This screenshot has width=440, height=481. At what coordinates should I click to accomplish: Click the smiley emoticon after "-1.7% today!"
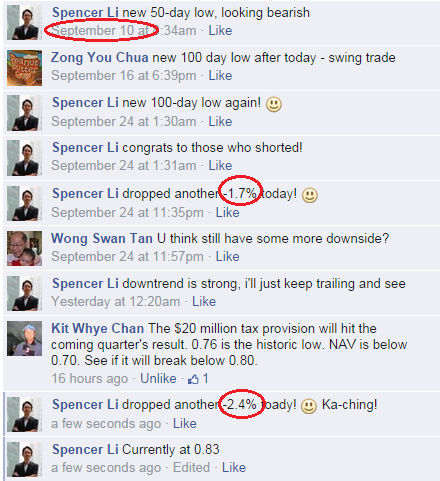pos(310,195)
